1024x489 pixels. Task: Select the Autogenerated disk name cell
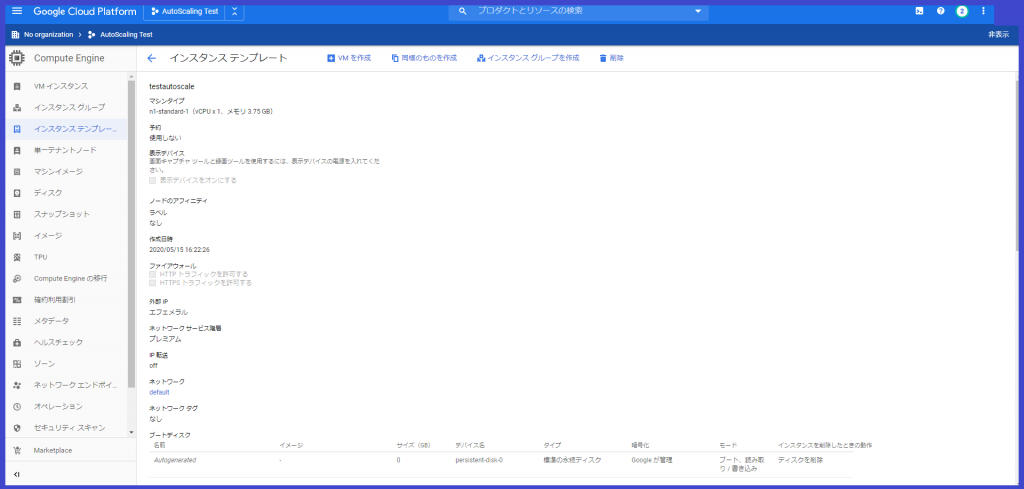pyautogui.click(x=174, y=460)
